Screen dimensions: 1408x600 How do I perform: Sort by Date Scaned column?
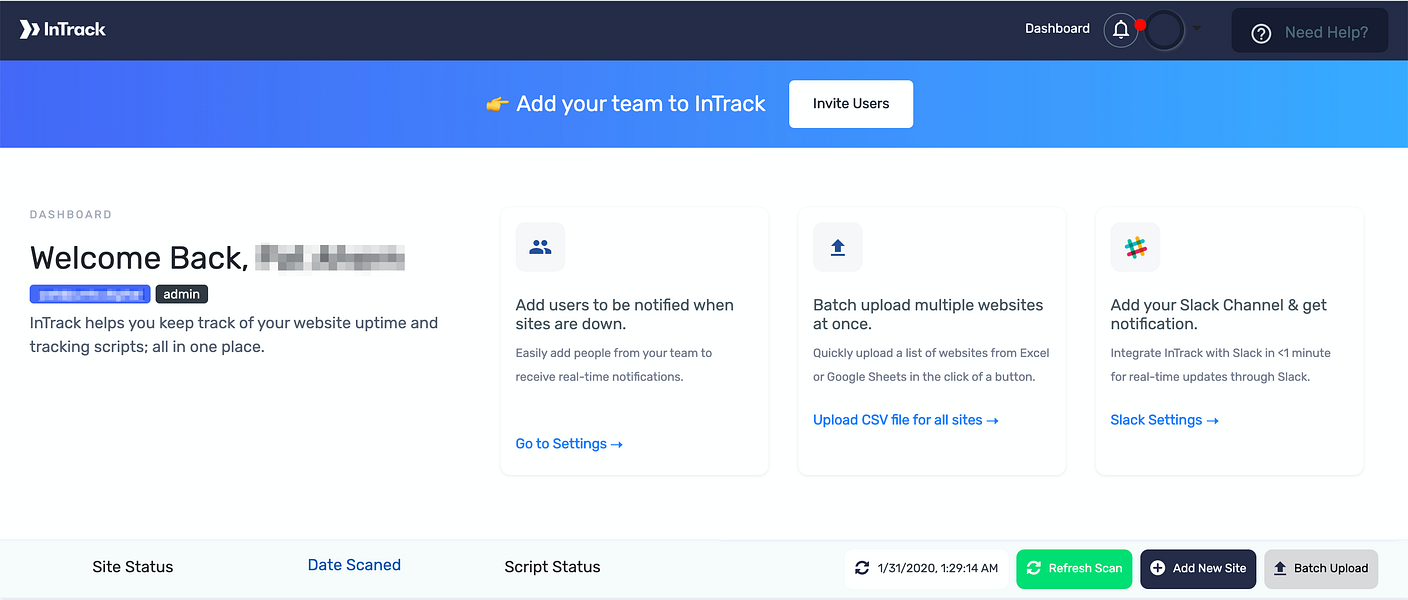coord(354,565)
